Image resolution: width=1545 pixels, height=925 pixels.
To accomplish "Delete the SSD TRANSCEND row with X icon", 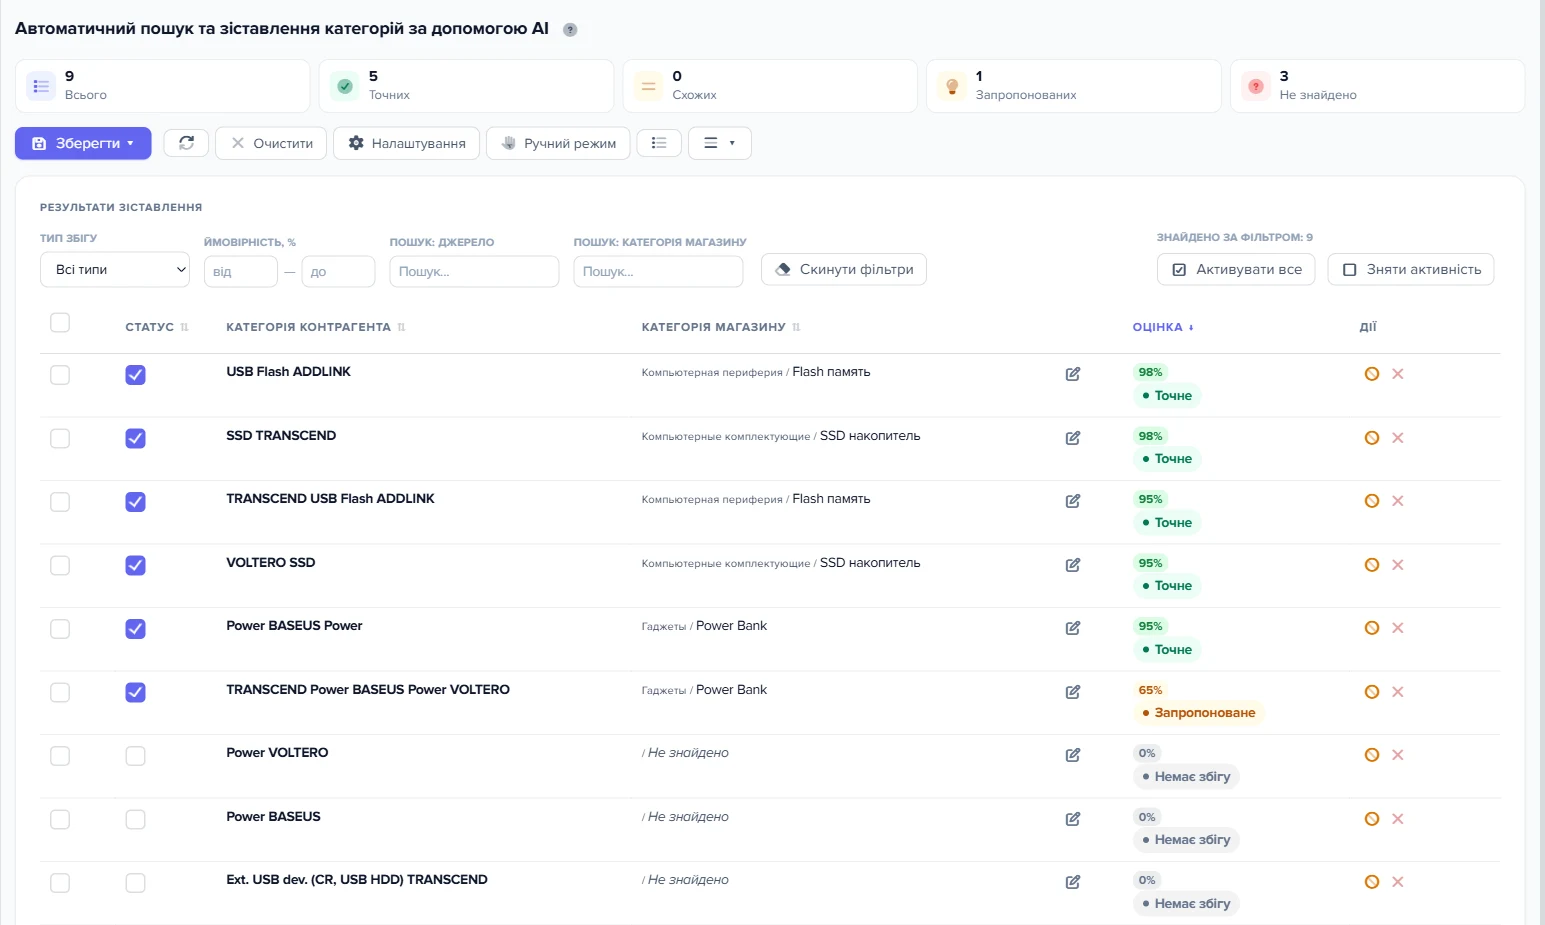I will pyautogui.click(x=1398, y=438).
